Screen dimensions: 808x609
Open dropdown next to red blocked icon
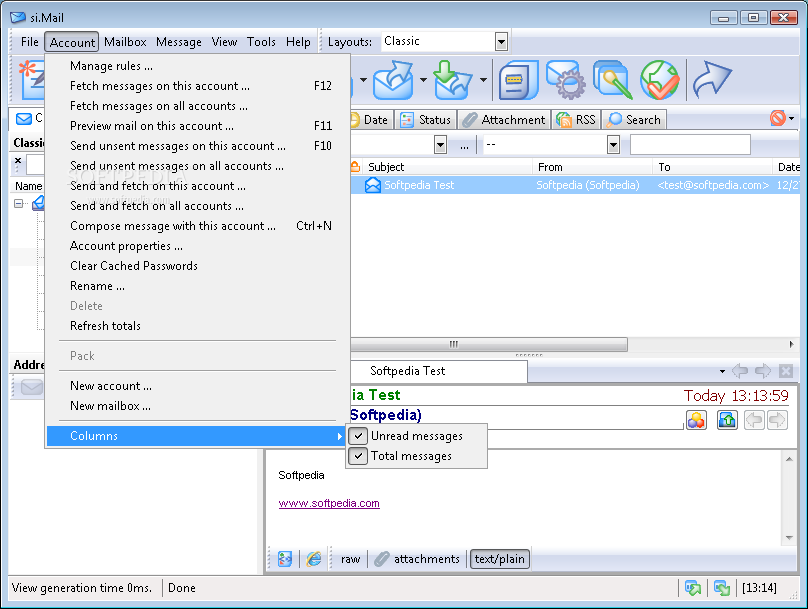click(792, 119)
